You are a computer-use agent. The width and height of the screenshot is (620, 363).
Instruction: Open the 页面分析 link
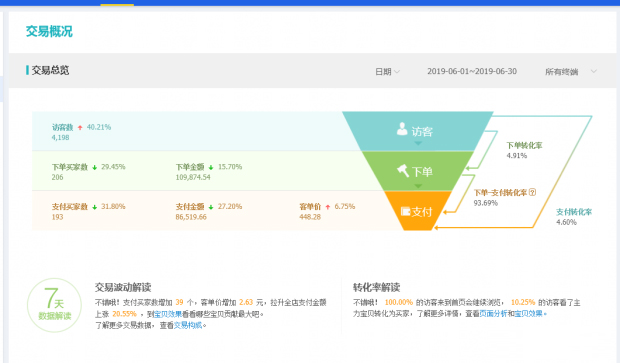click(493, 314)
